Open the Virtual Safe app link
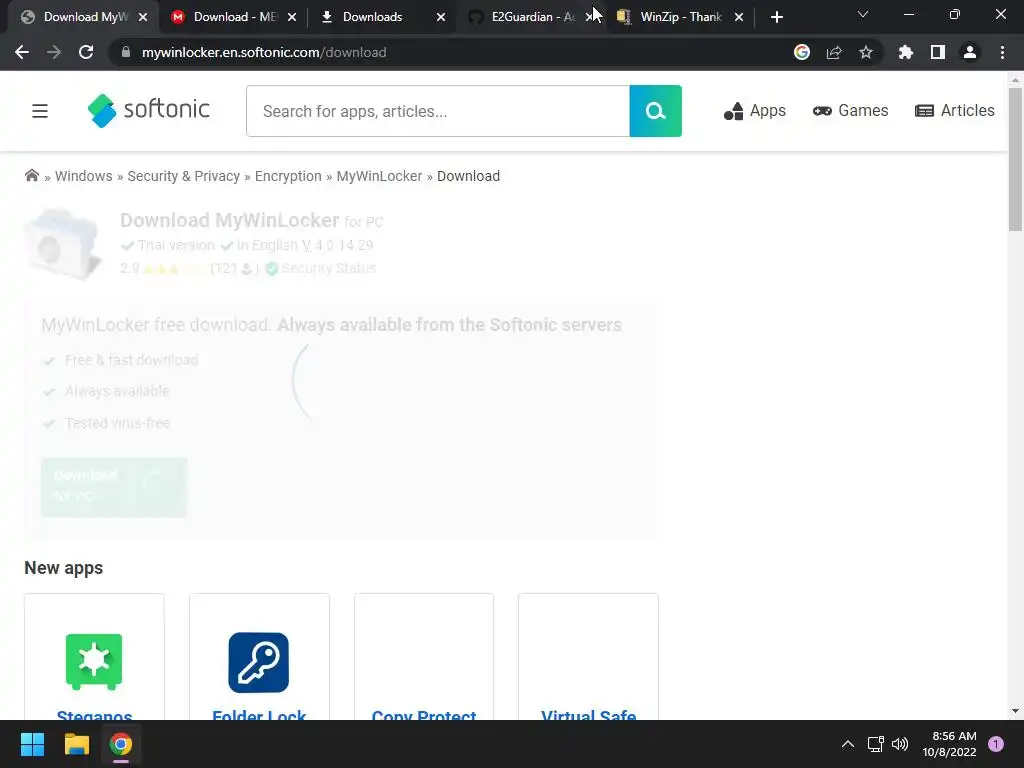 (x=588, y=716)
